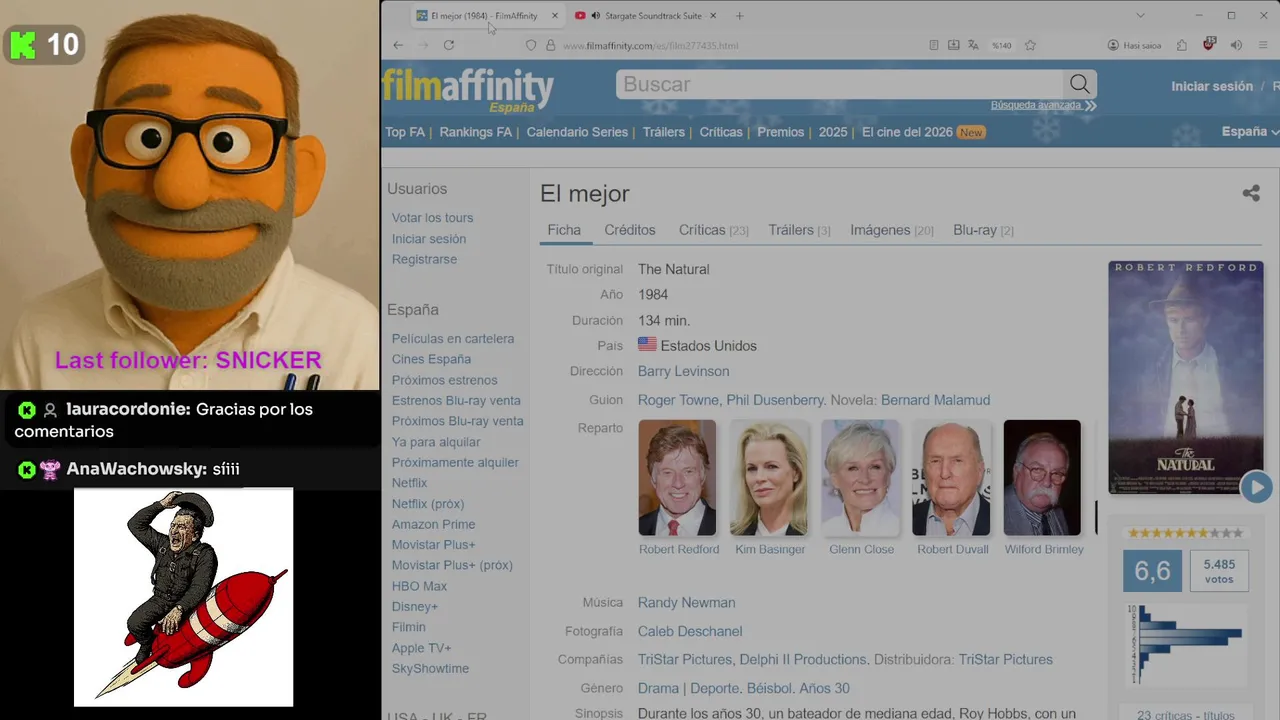Open Bernard Malamud novel author link

(935, 400)
